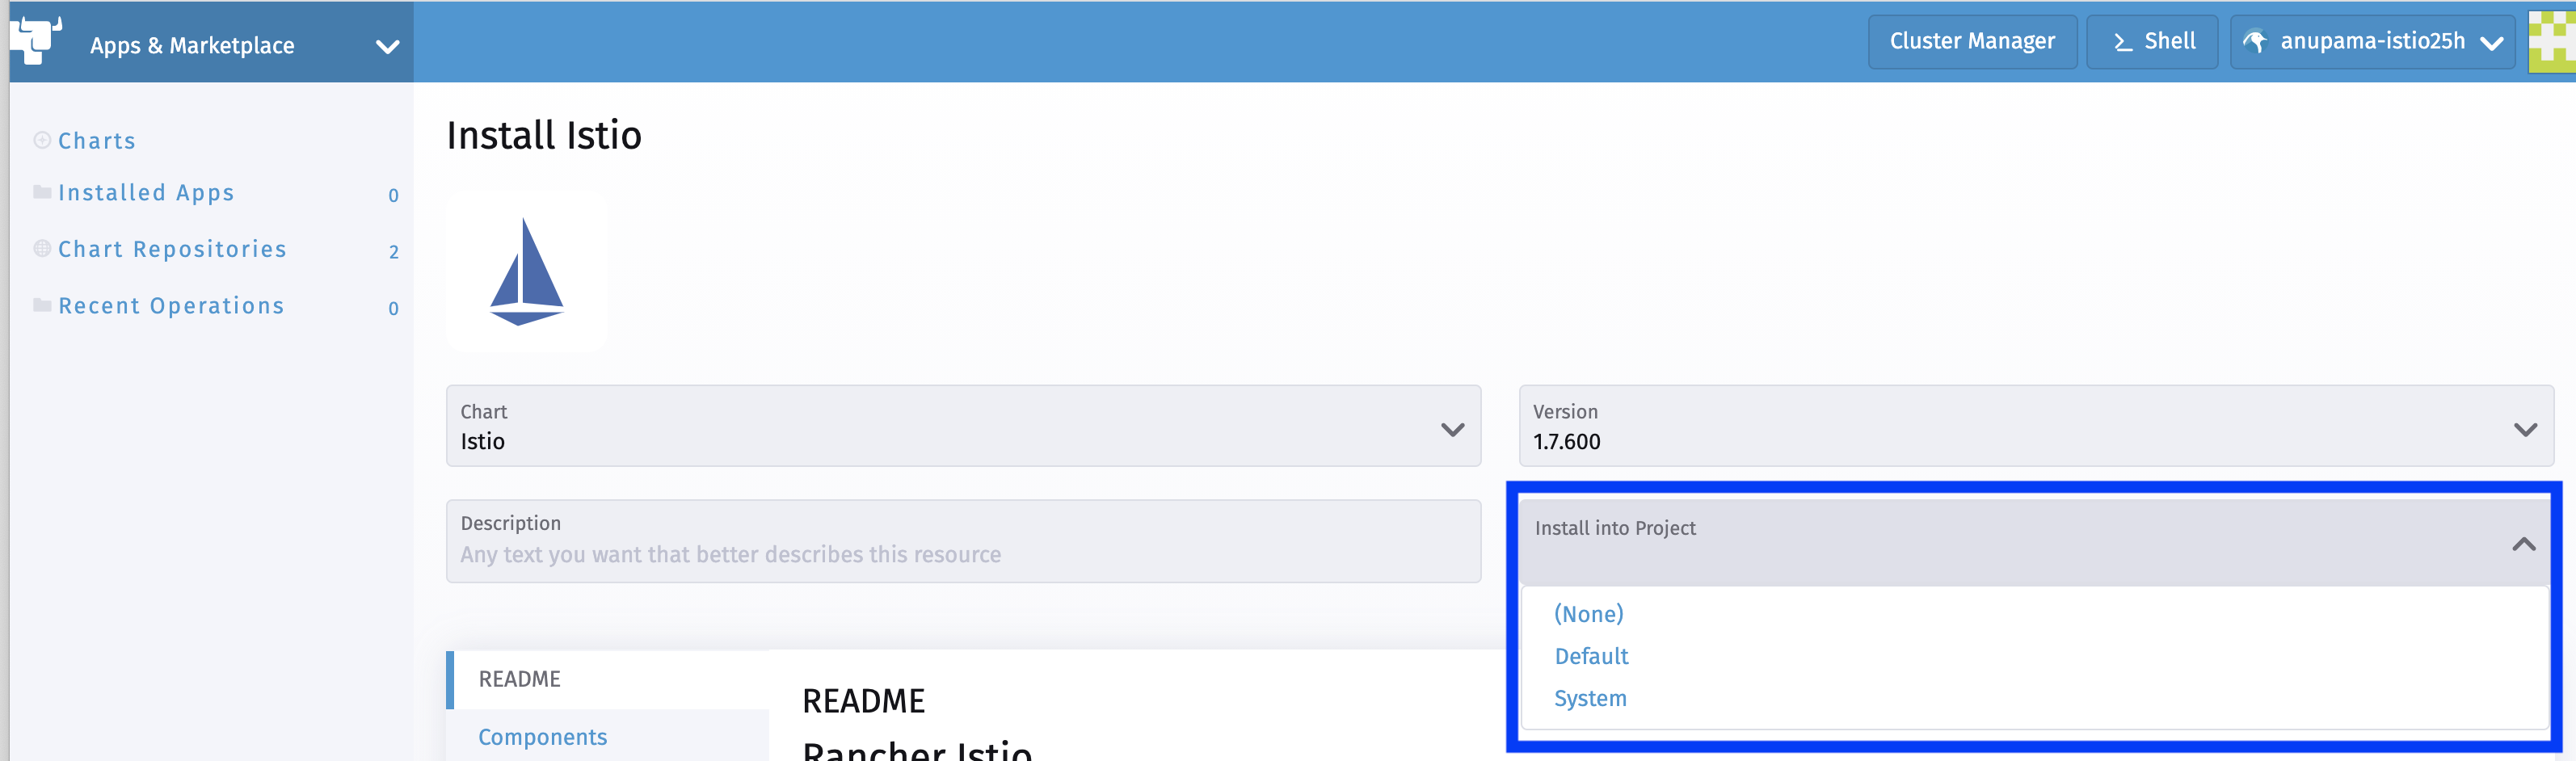Click the Installed Apps folder icon

(x=42, y=192)
